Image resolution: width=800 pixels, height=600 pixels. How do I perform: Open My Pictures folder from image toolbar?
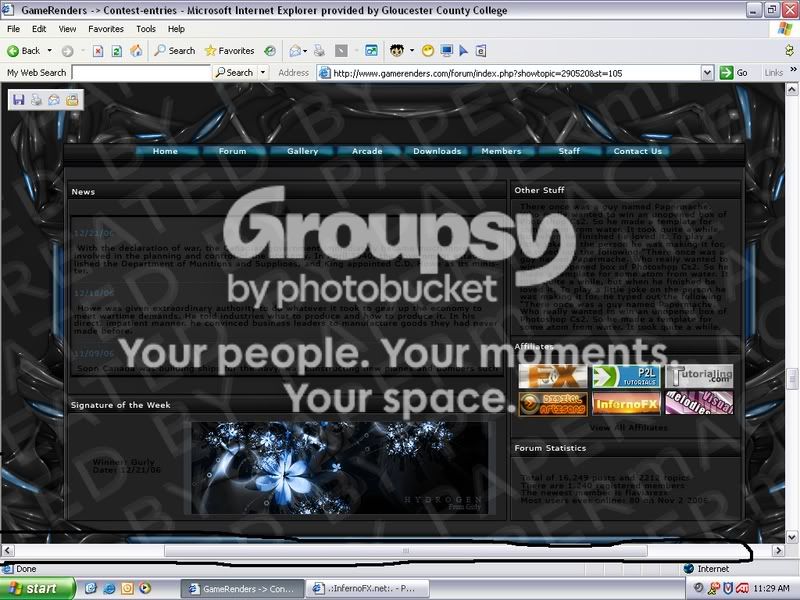pyautogui.click(x=72, y=99)
